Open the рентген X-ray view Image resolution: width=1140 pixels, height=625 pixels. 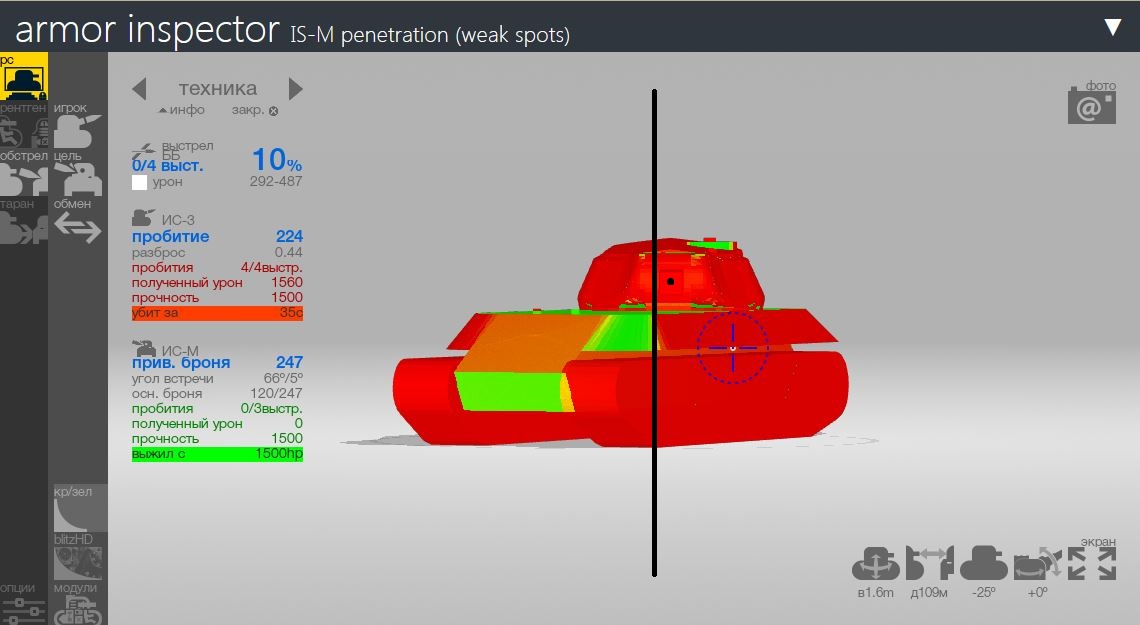[x=23, y=127]
